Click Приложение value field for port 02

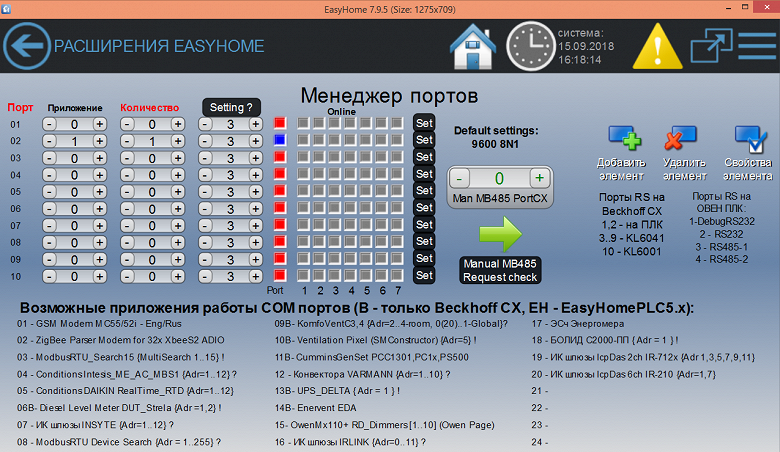(74, 141)
